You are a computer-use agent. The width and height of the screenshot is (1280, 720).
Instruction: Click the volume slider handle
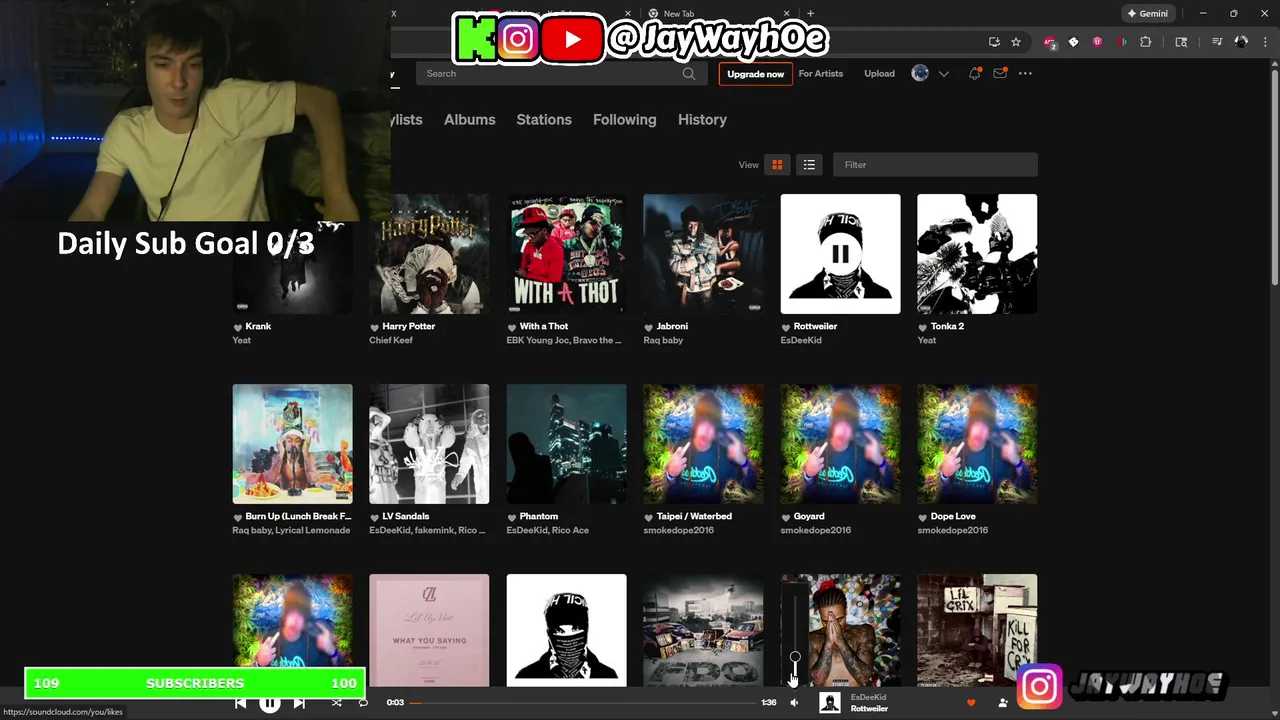(x=795, y=658)
